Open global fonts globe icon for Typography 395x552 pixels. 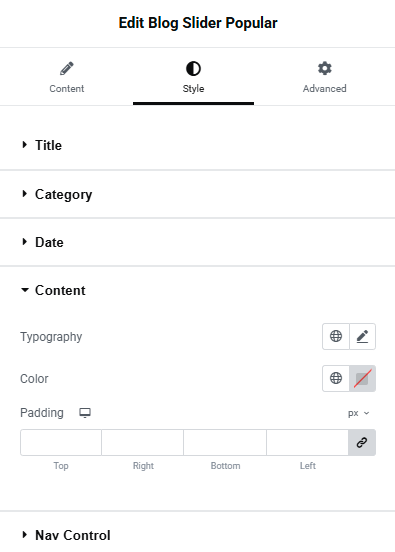tap(336, 336)
